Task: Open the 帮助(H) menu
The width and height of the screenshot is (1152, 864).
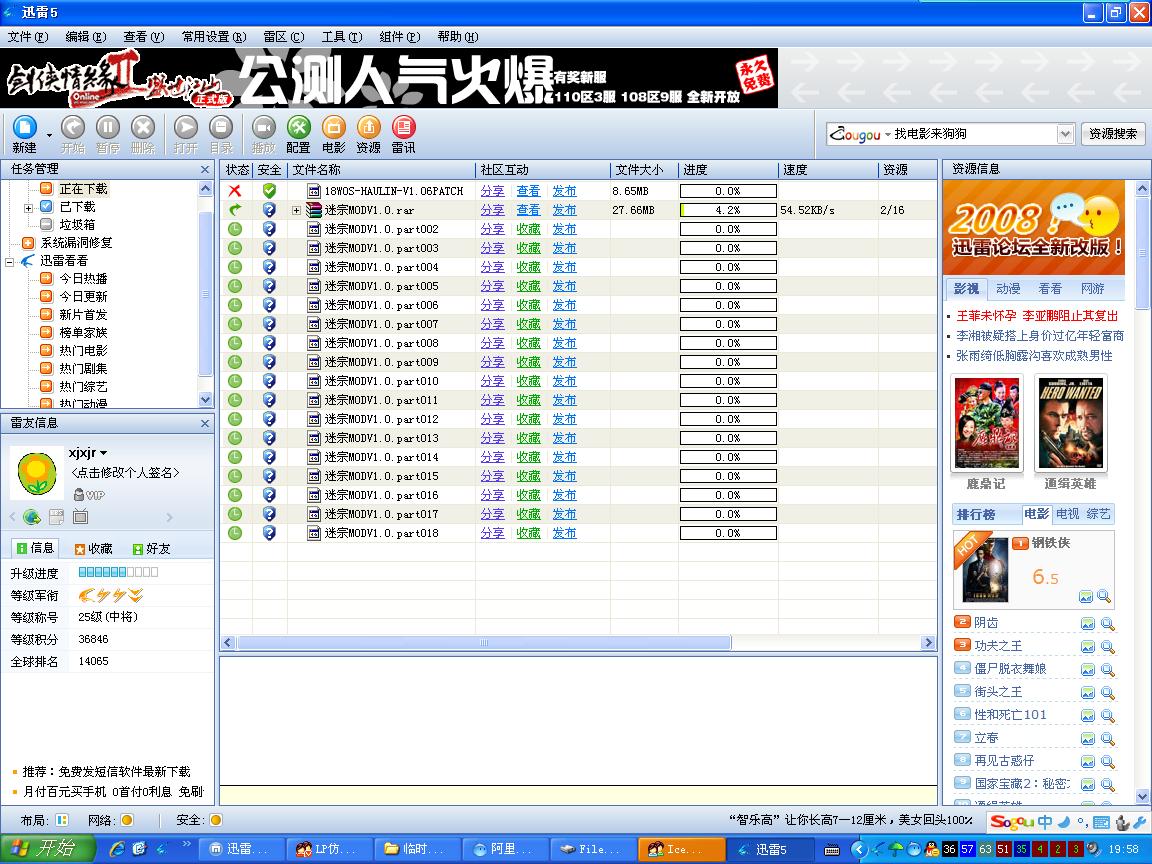Action: tap(458, 37)
